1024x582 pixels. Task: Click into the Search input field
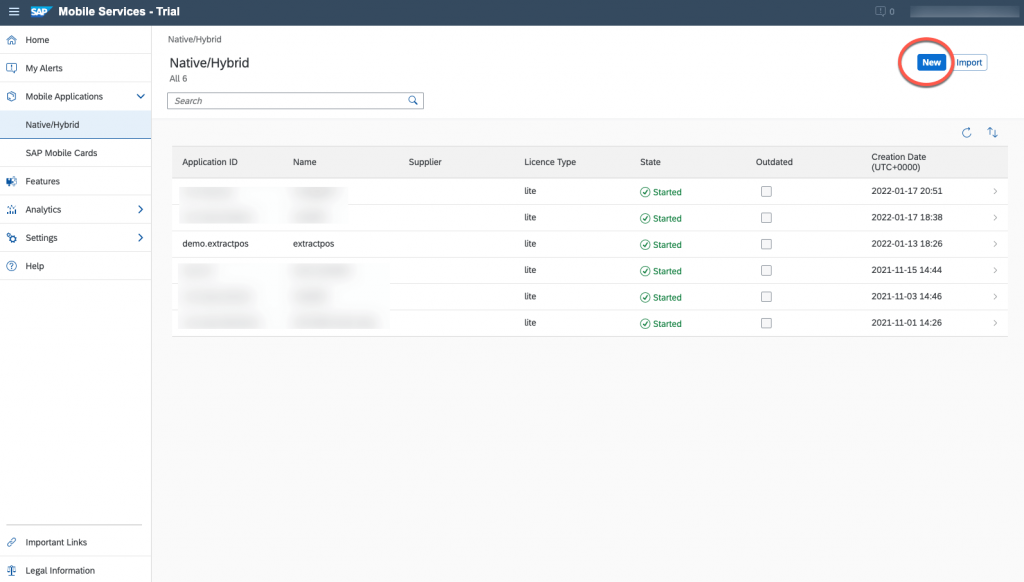pyautogui.click(x=287, y=101)
